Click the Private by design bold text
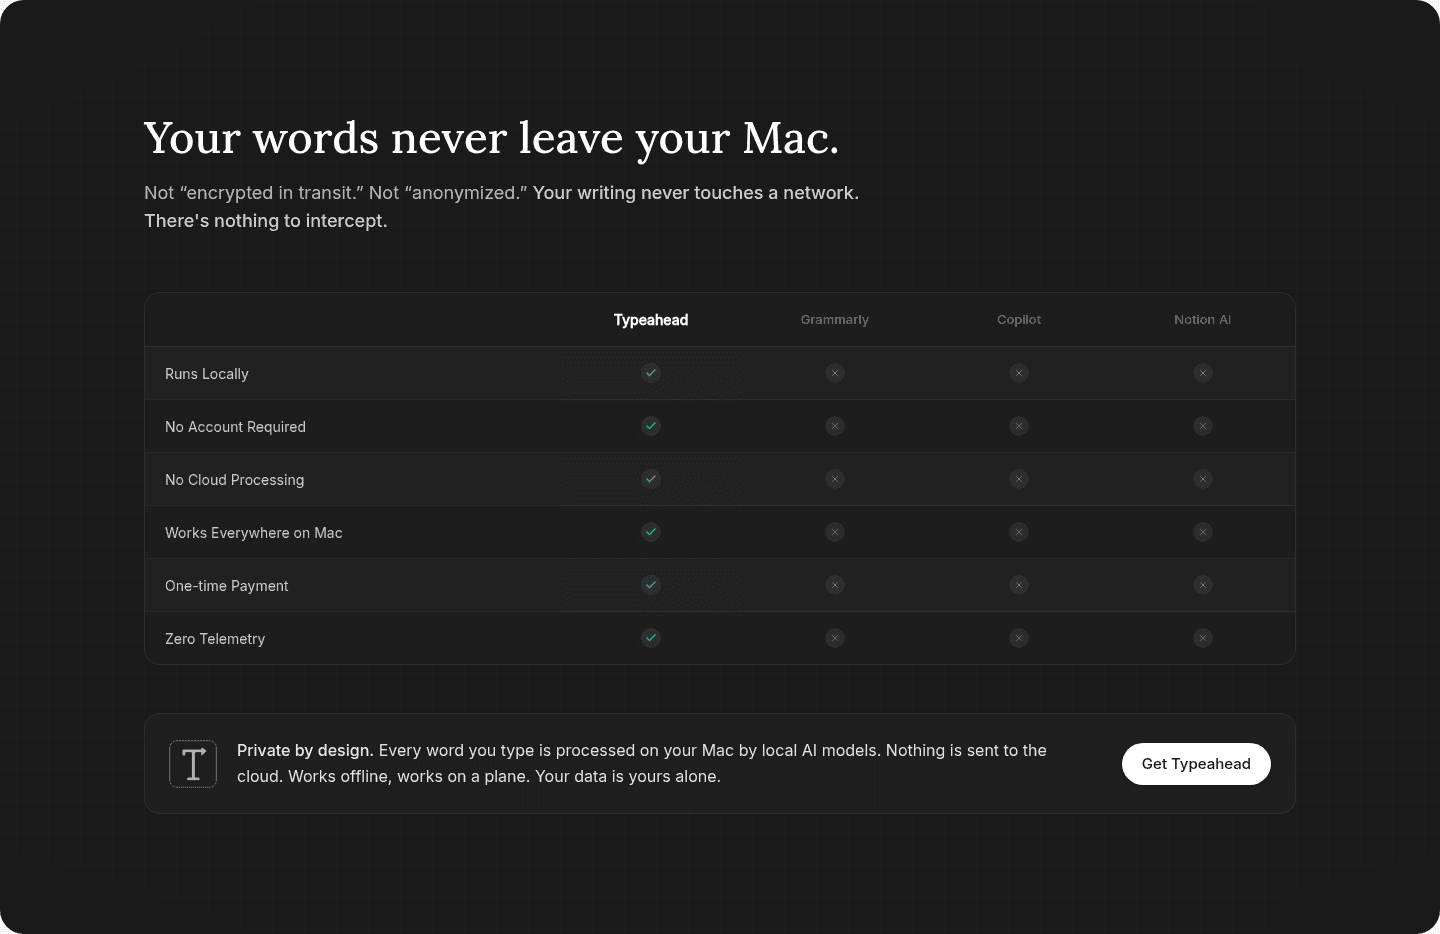1440x934 pixels. coord(305,750)
